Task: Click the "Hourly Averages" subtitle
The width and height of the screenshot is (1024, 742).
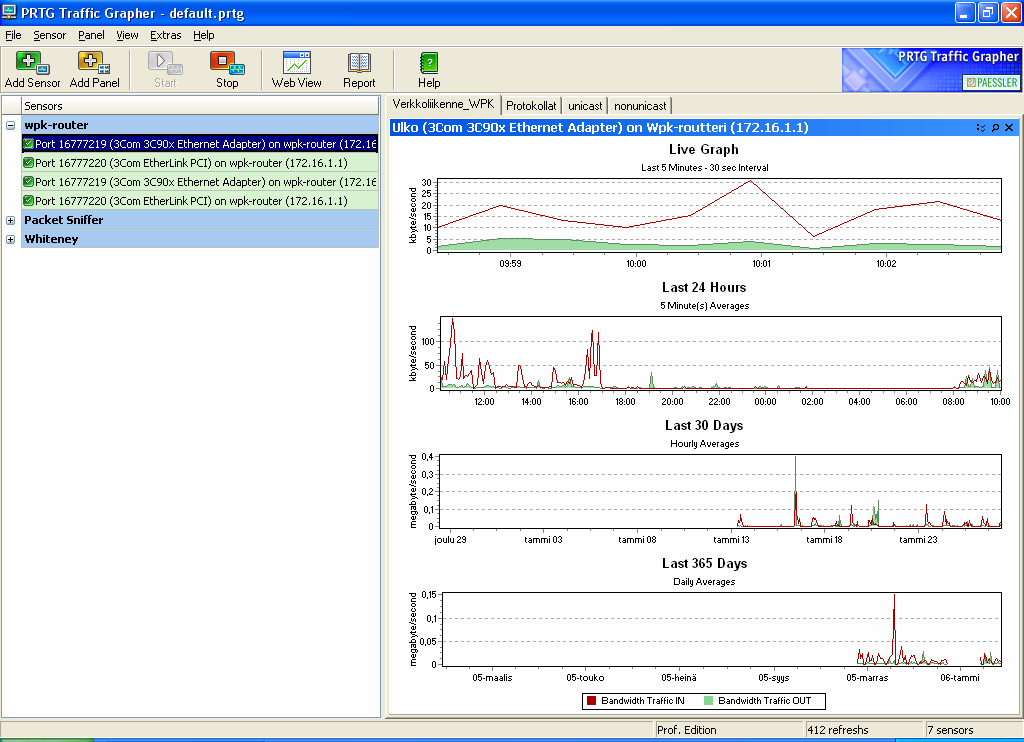Action: 705,444
